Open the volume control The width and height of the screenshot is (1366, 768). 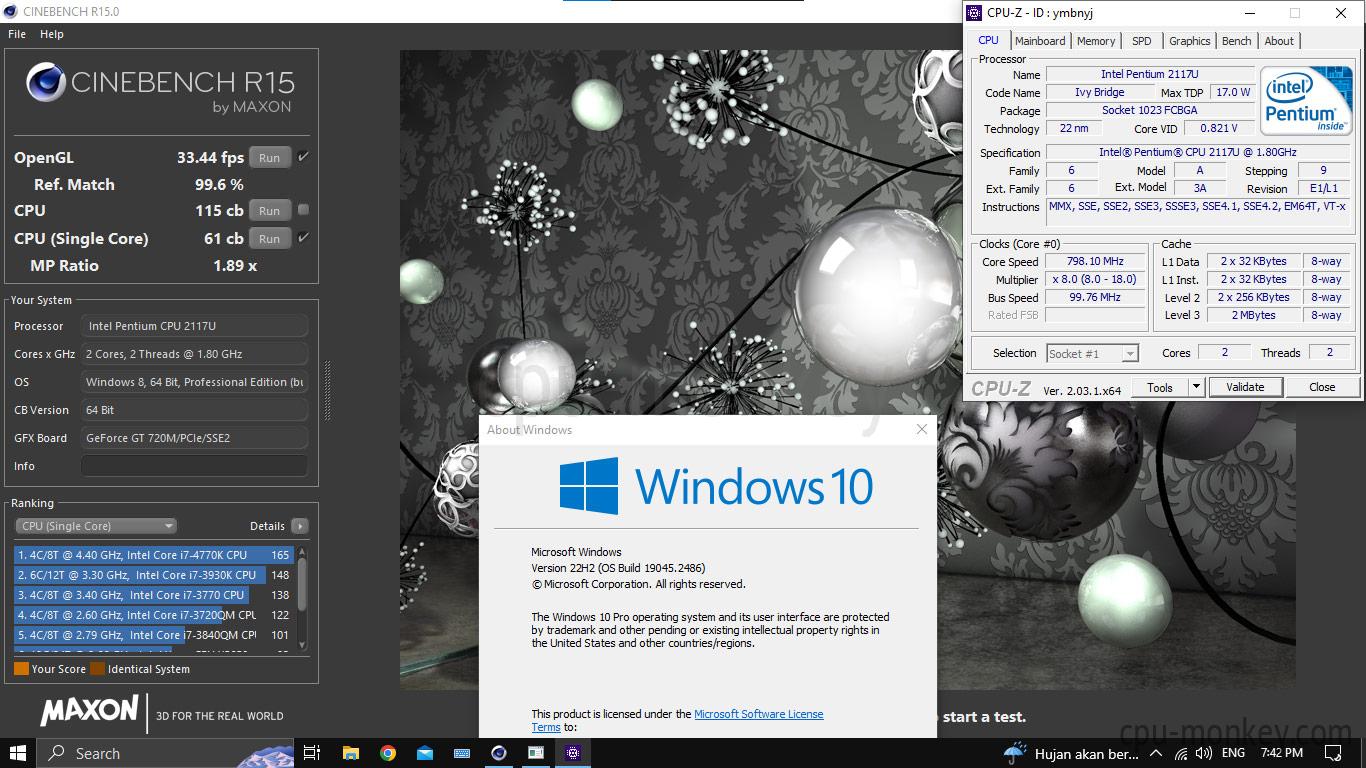click(1203, 753)
